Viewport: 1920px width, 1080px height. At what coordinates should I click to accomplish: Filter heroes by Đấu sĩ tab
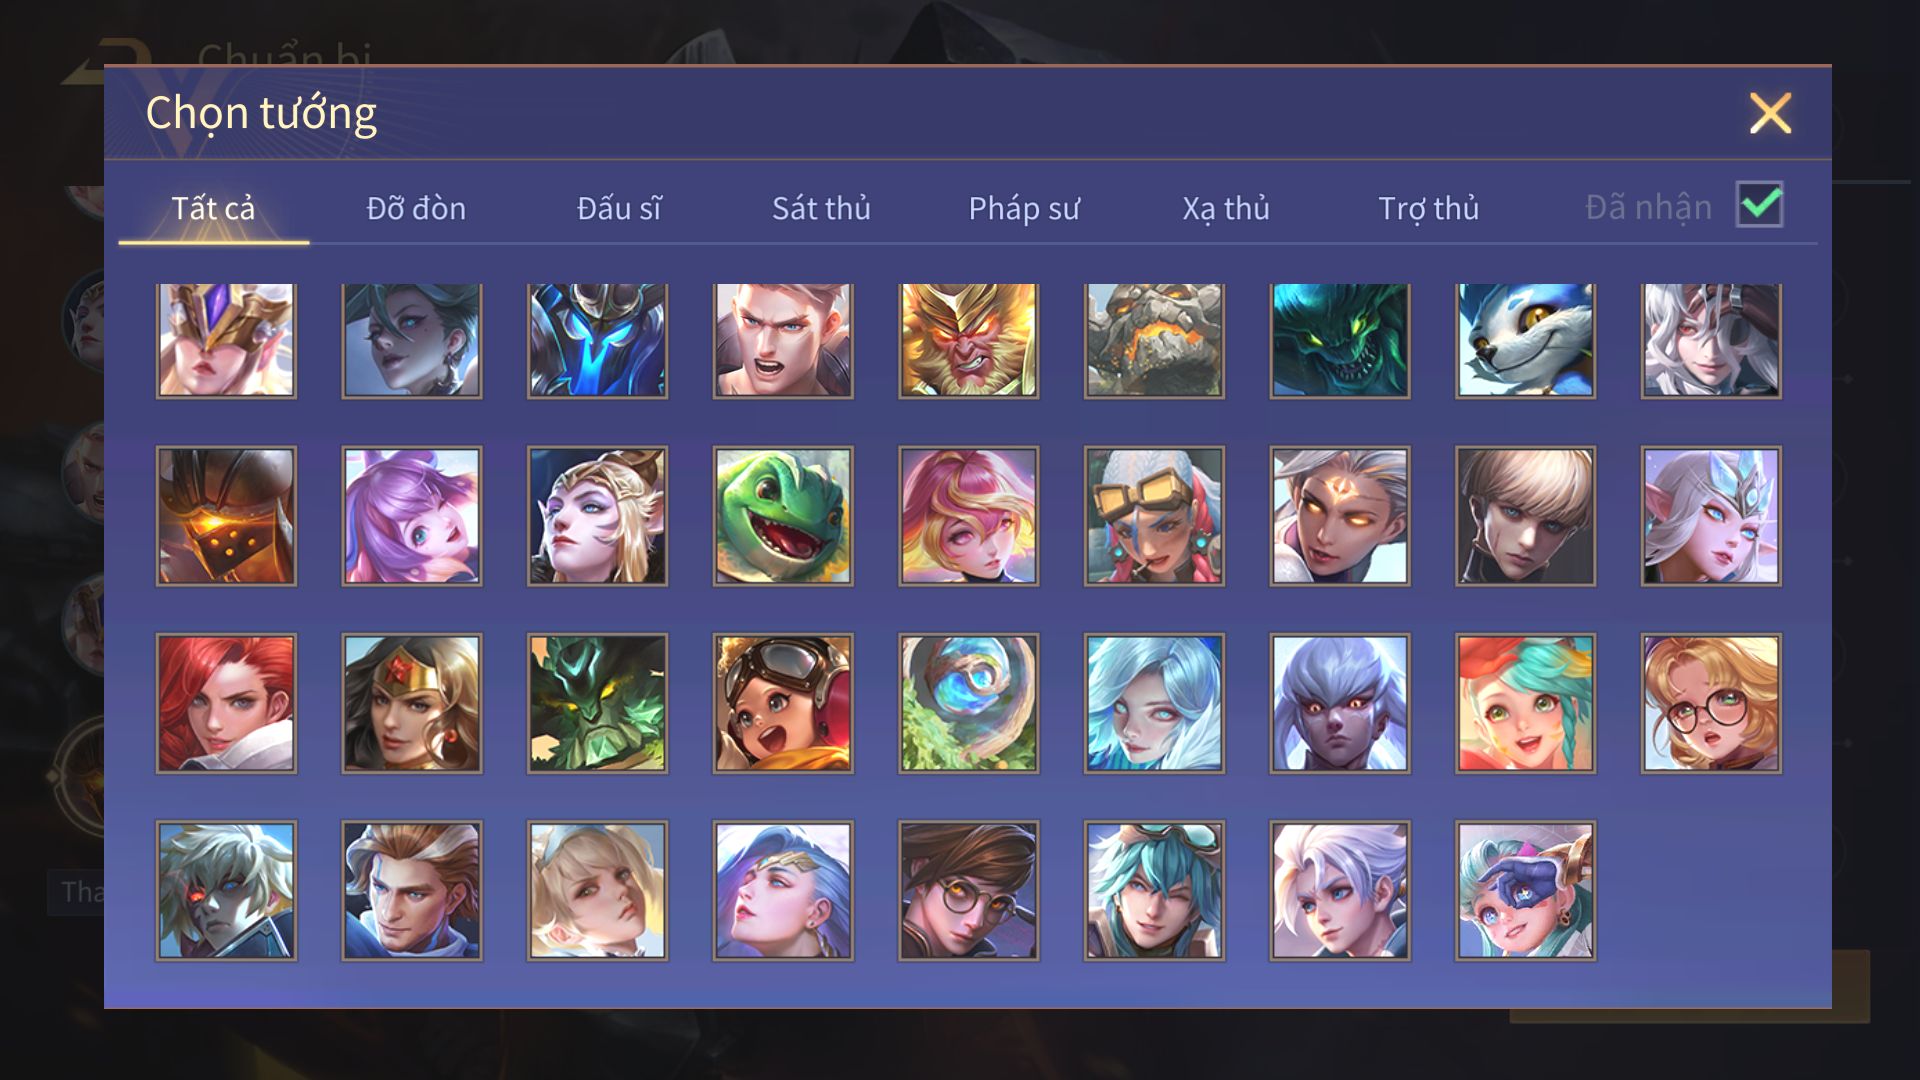619,208
